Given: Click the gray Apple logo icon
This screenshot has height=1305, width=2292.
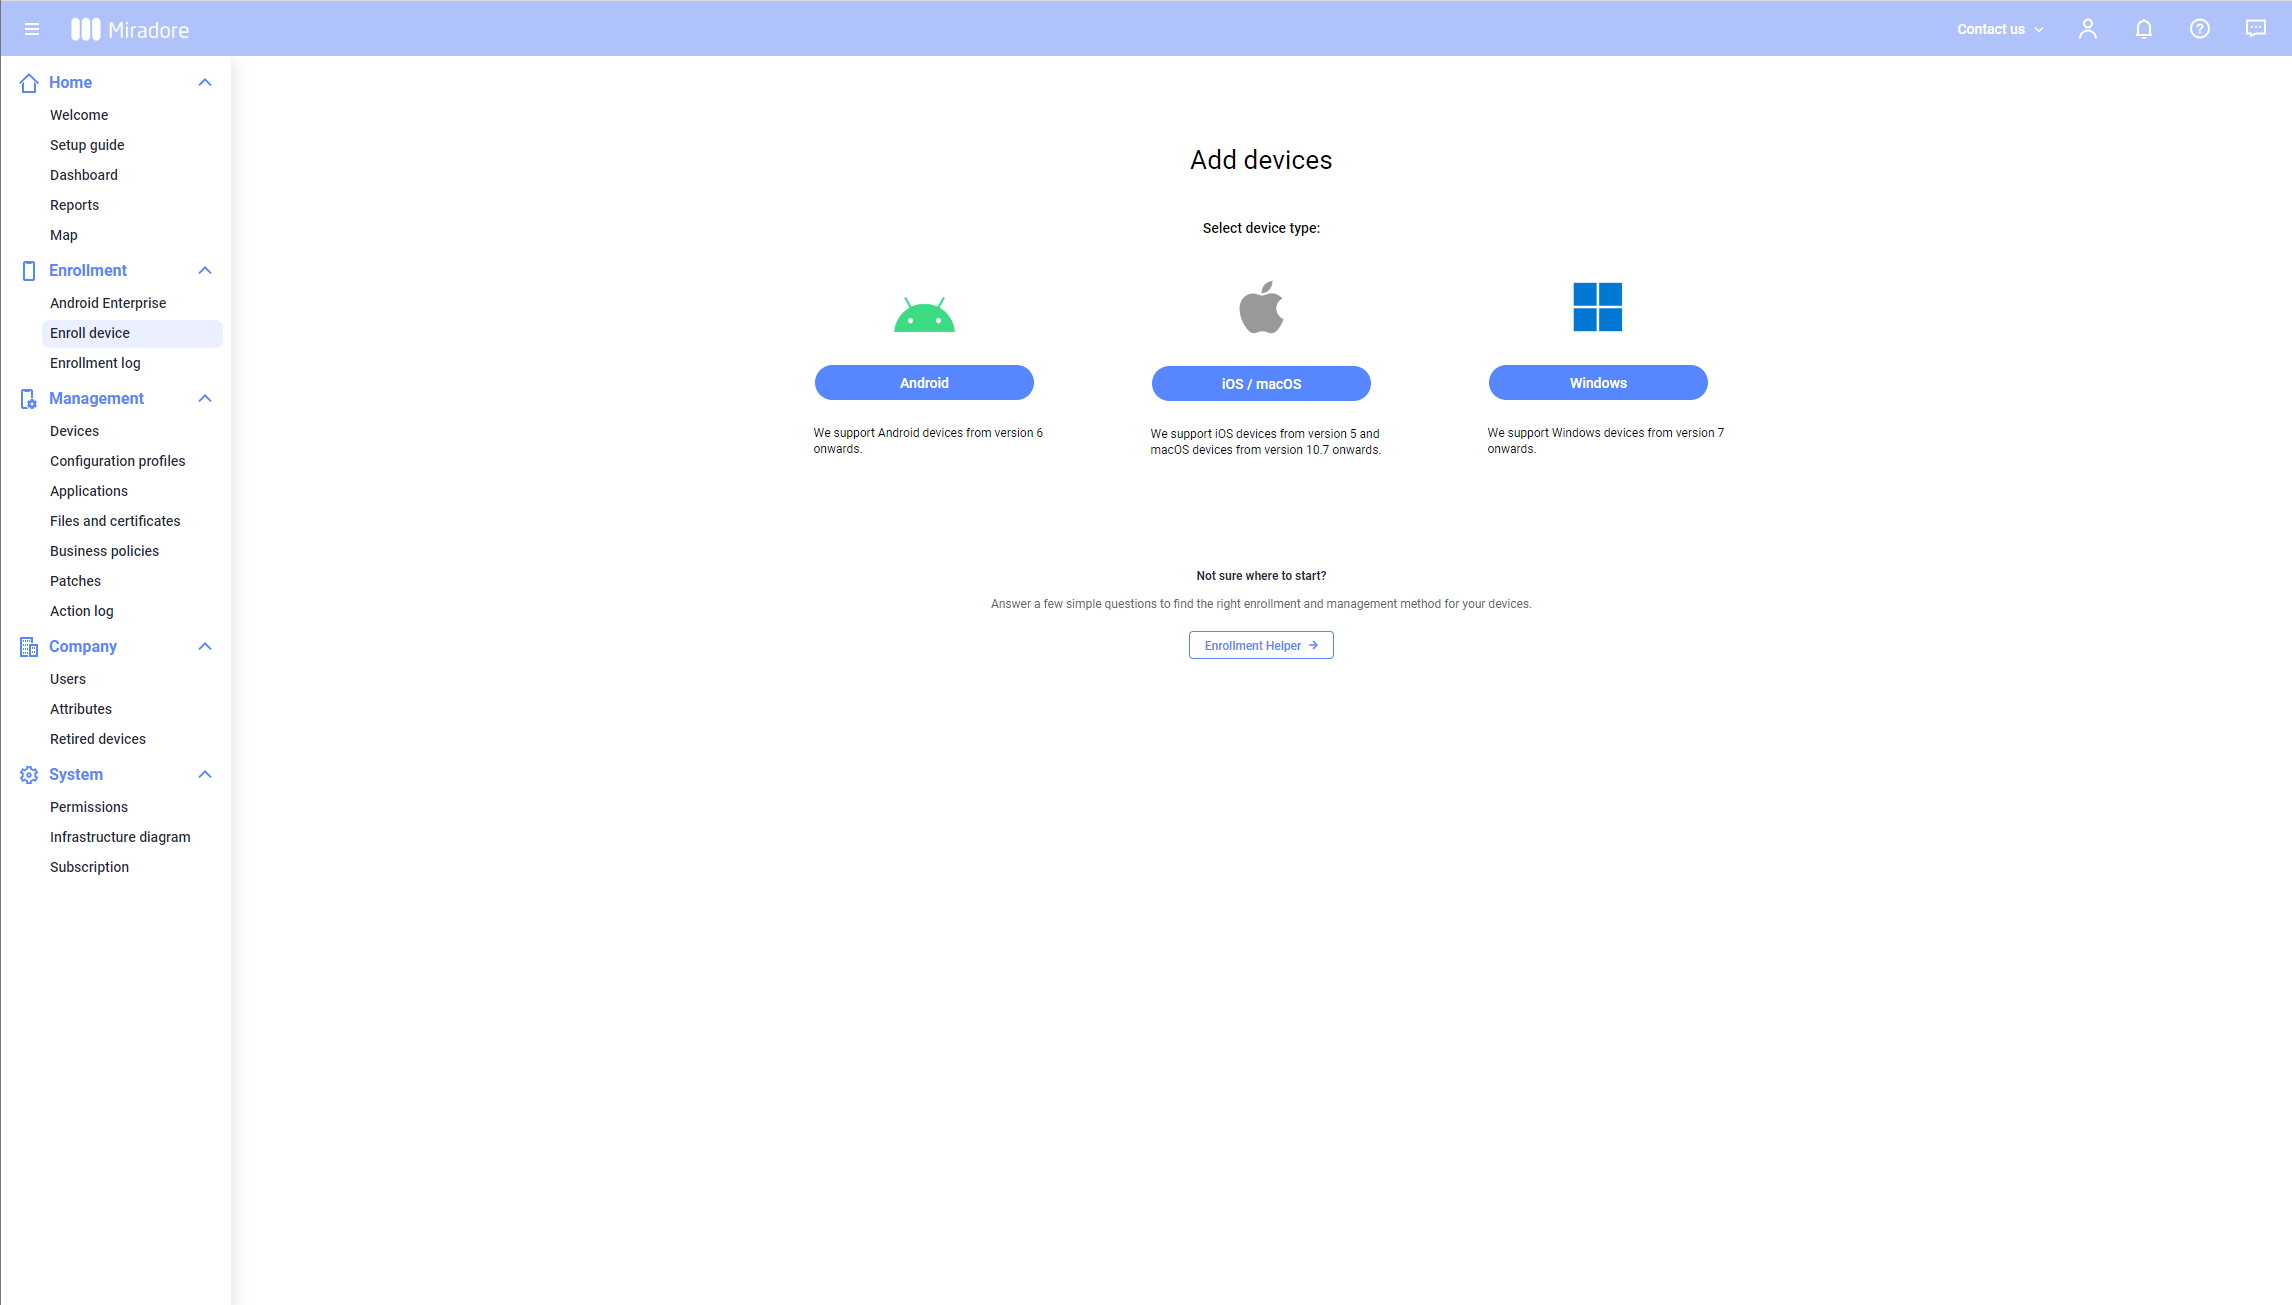Looking at the screenshot, I should click(1261, 307).
